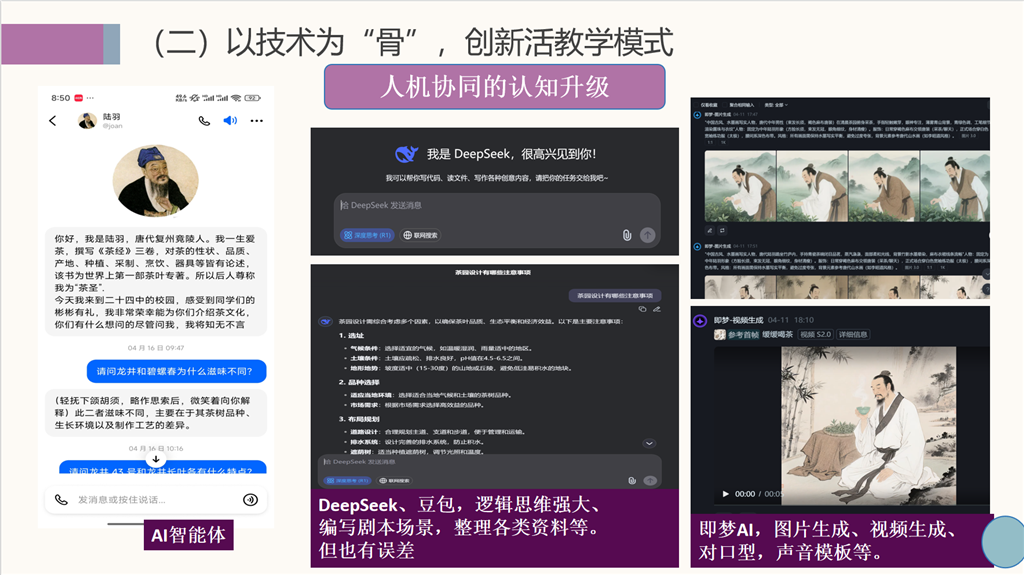Click the scroll-down chevron in the DeepSeek conversation
1024x575 pixels.
tap(649, 443)
